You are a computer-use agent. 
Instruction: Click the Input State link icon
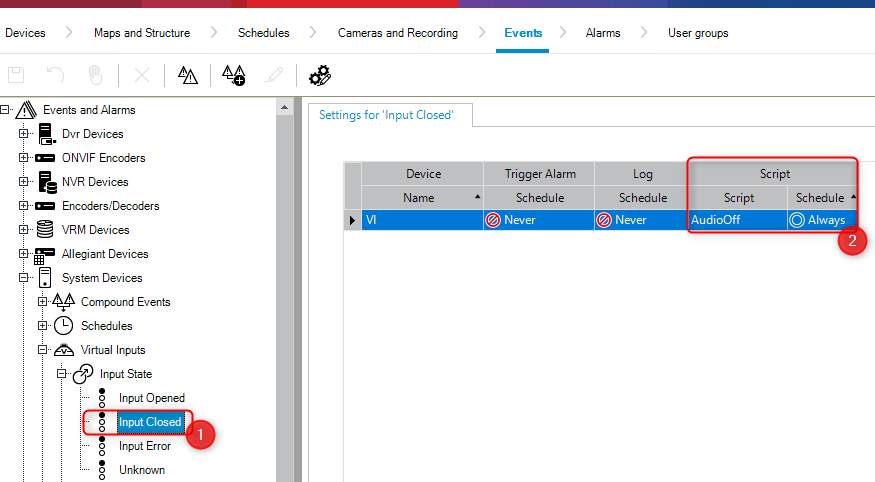83,374
